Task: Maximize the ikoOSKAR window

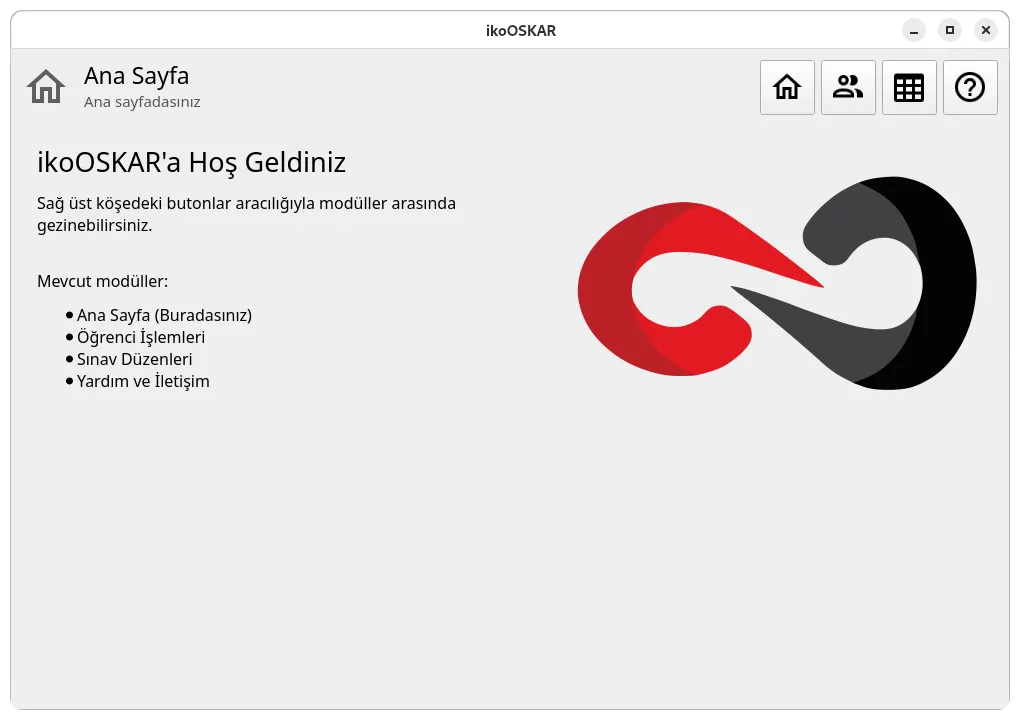Action: click(950, 30)
